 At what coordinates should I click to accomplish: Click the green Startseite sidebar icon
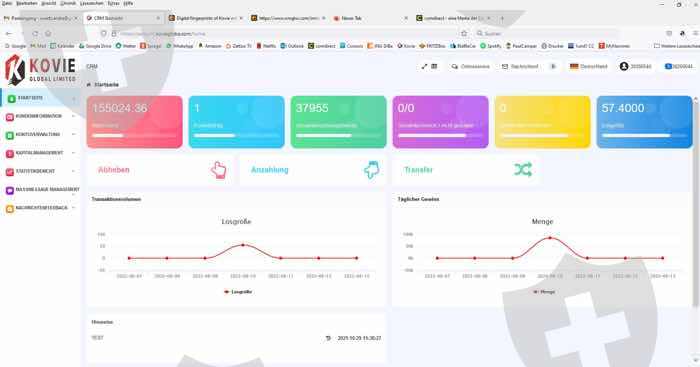click(12, 98)
